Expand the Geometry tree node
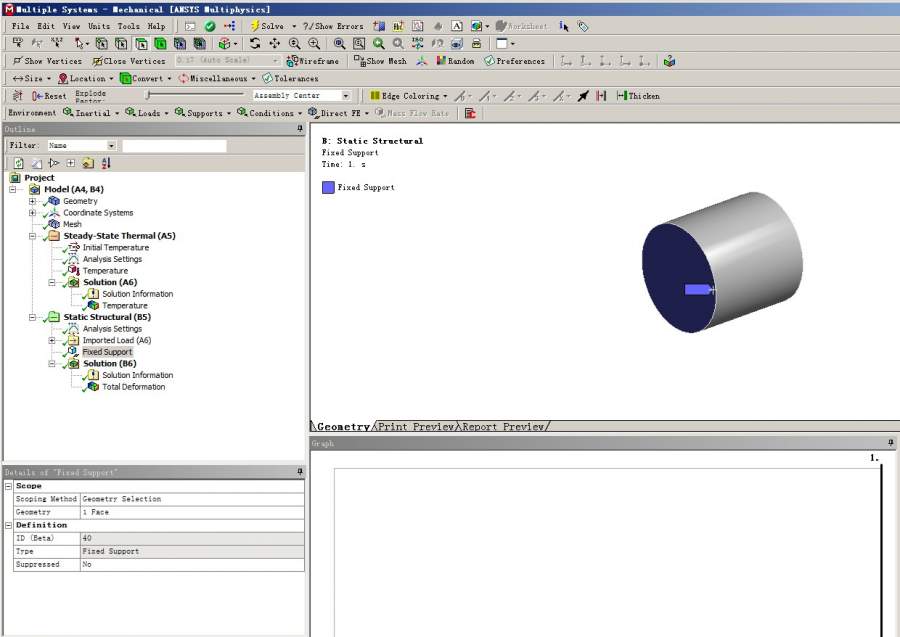Image resolution: width=900 pixels, height=637 pixels. click(33, 201)
